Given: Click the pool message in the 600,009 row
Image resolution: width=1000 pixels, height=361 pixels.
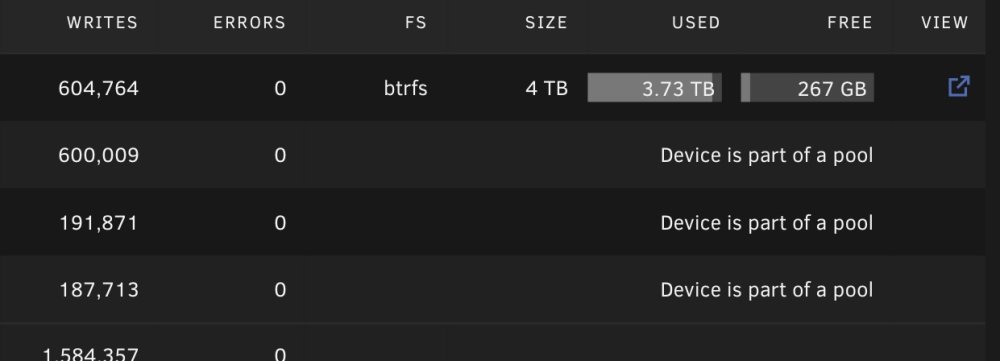Looking at the screenshot, I should (767, 156).
